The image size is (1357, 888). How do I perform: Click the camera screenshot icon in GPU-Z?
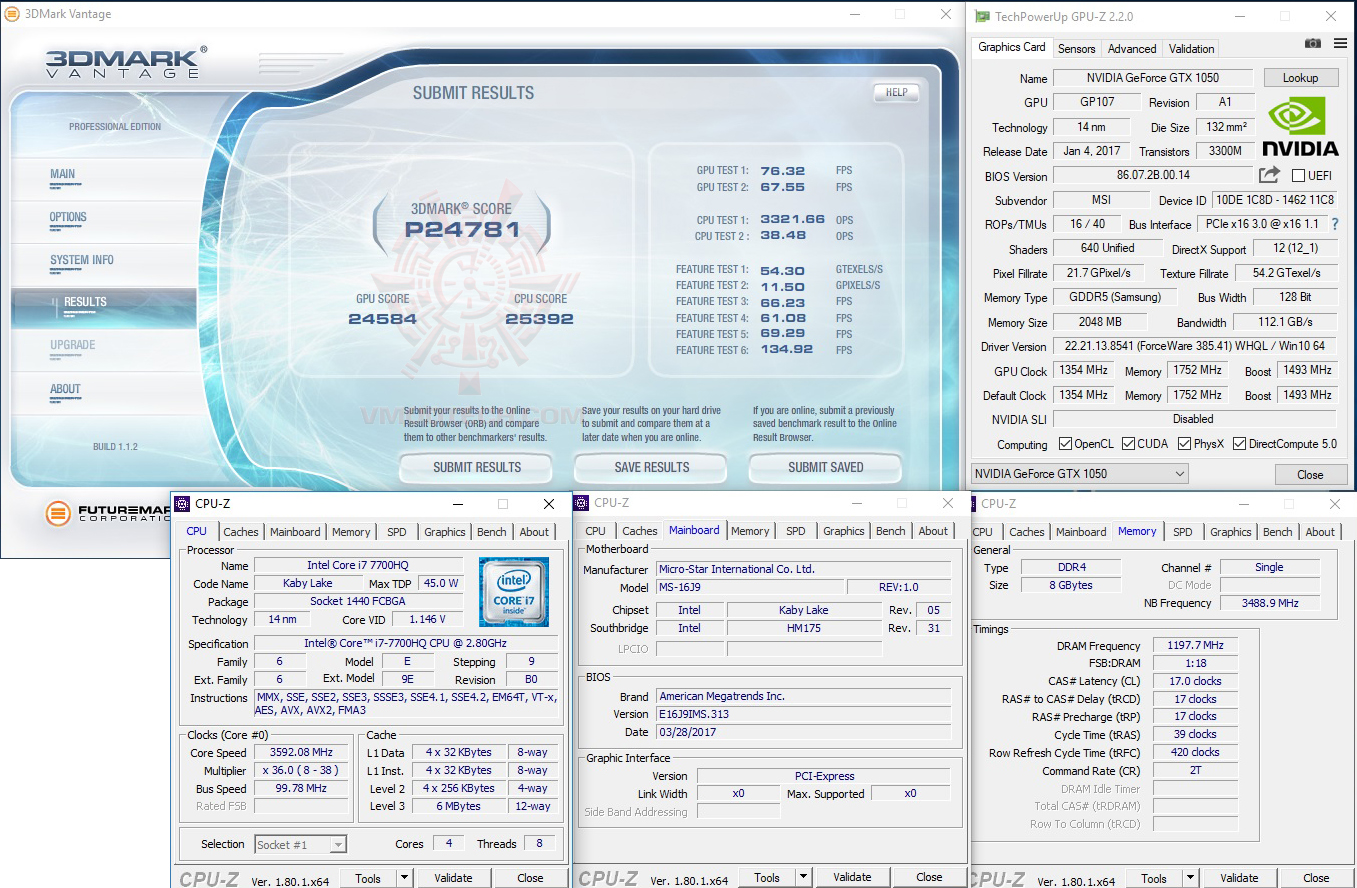tap(1313, 44)
